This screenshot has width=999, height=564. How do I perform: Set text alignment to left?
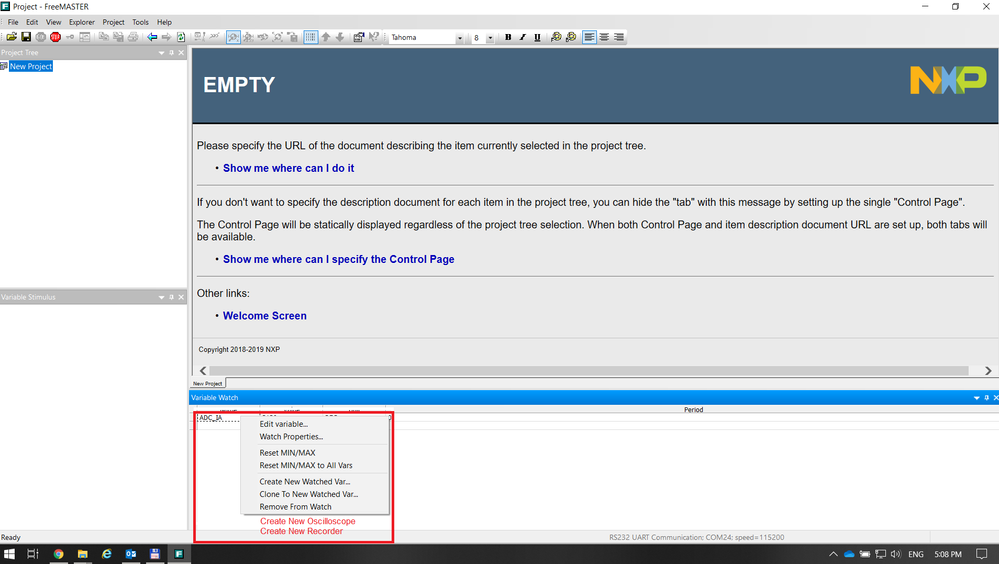589,37
